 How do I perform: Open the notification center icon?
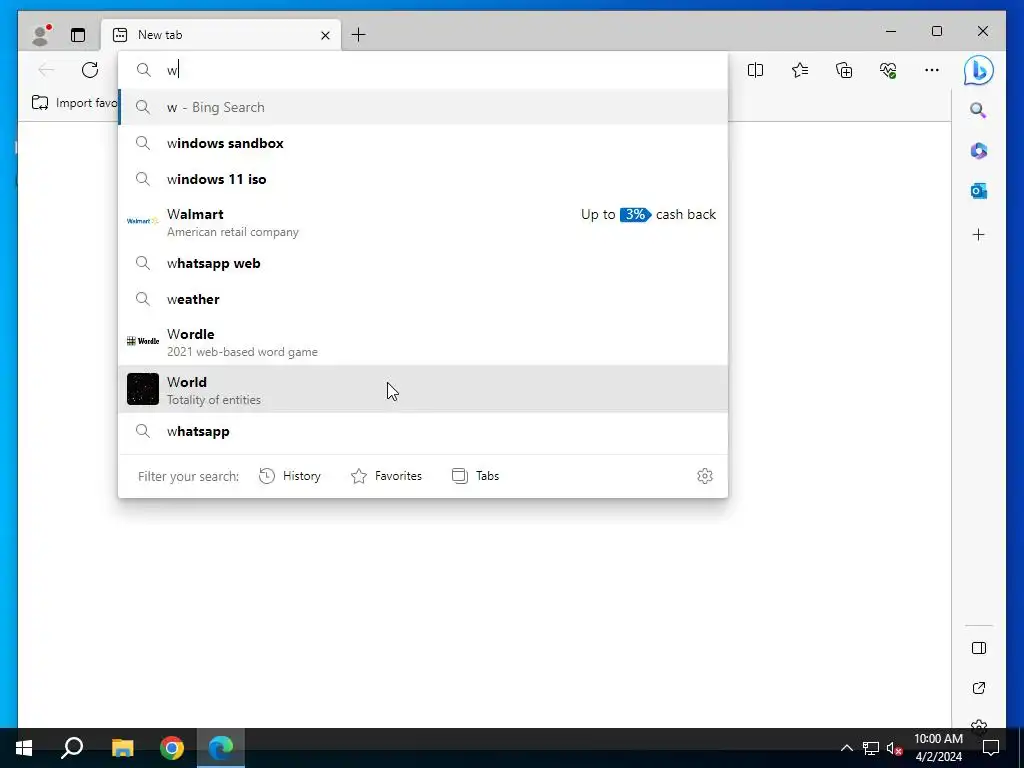991,748
